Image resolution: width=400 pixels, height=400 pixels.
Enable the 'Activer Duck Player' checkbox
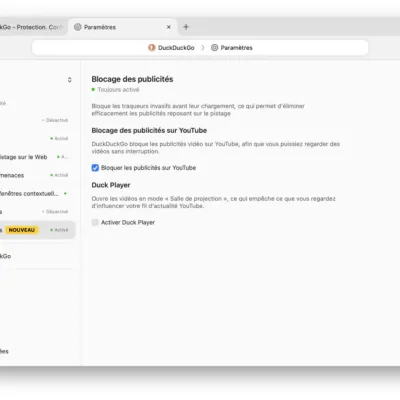pyautogui.click(x=95, y=222)
